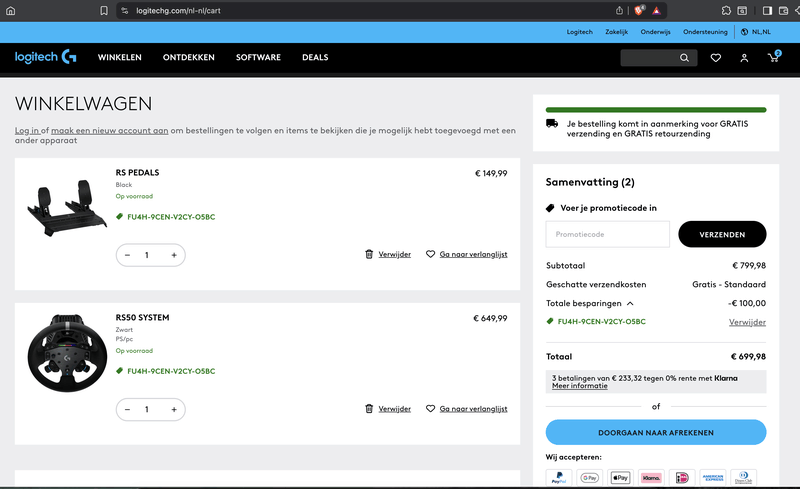The height and width of the screenshot is (489, 800).
Task: Click Verwijder link for RS50 System
Action: coord(394,408)
